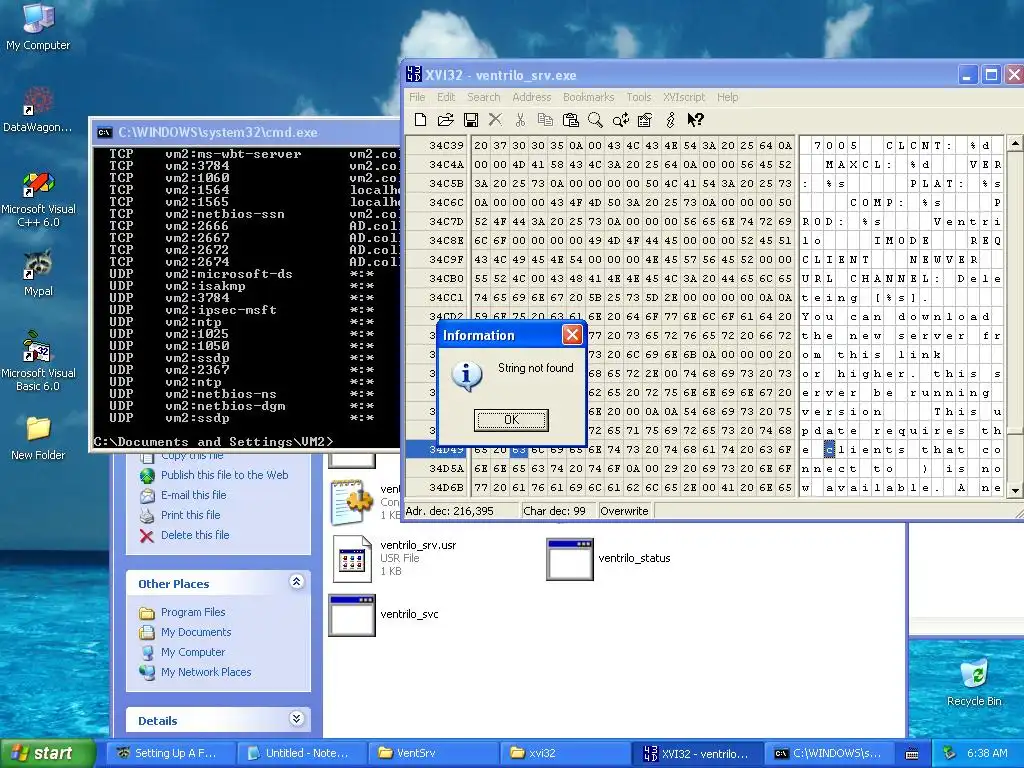Image resolution: width=1024 pixels, height=768 pixels.
Task: Open the Help menu in XVI32
Action: point(728,97)
